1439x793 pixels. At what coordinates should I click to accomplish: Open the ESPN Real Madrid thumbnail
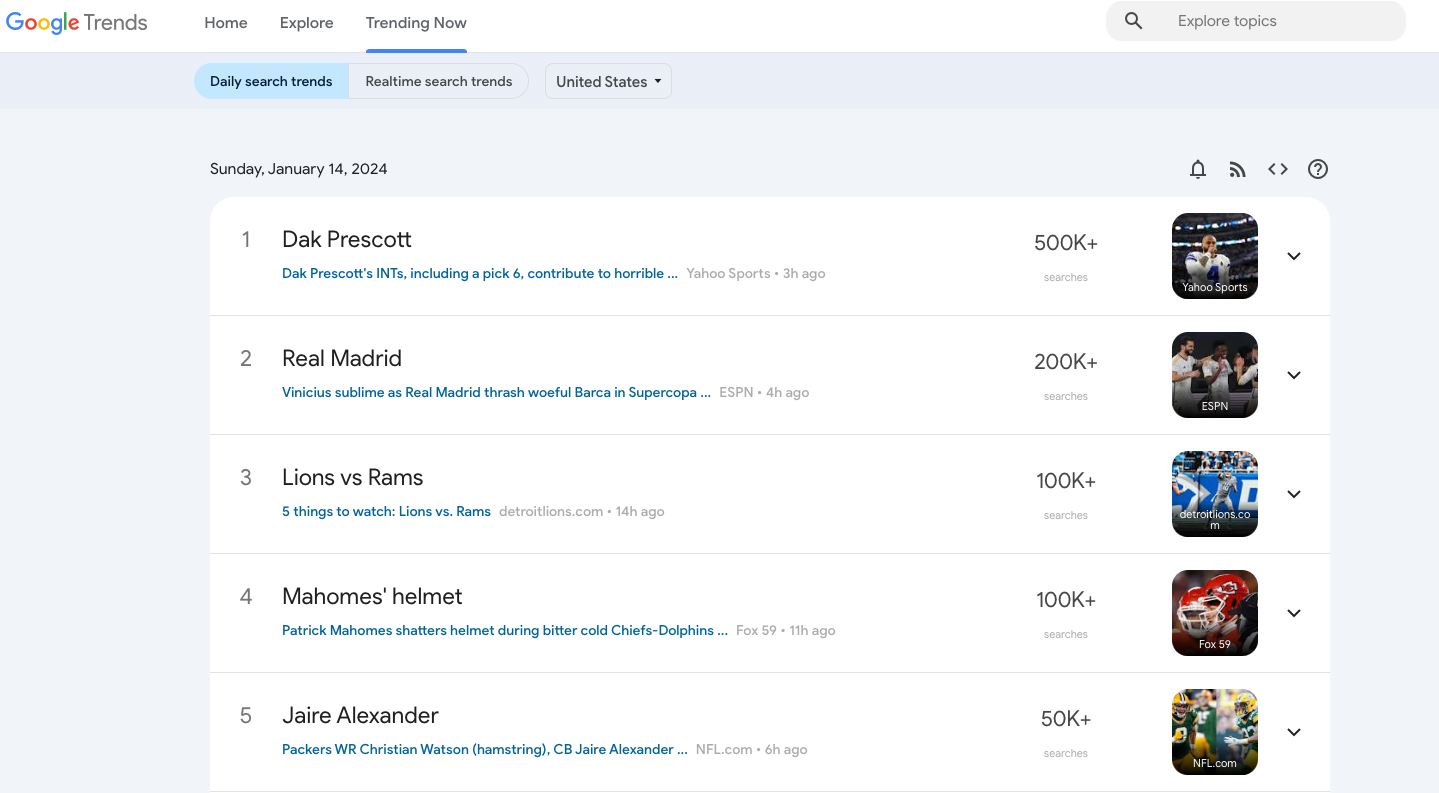click(x=1214, y=374)
